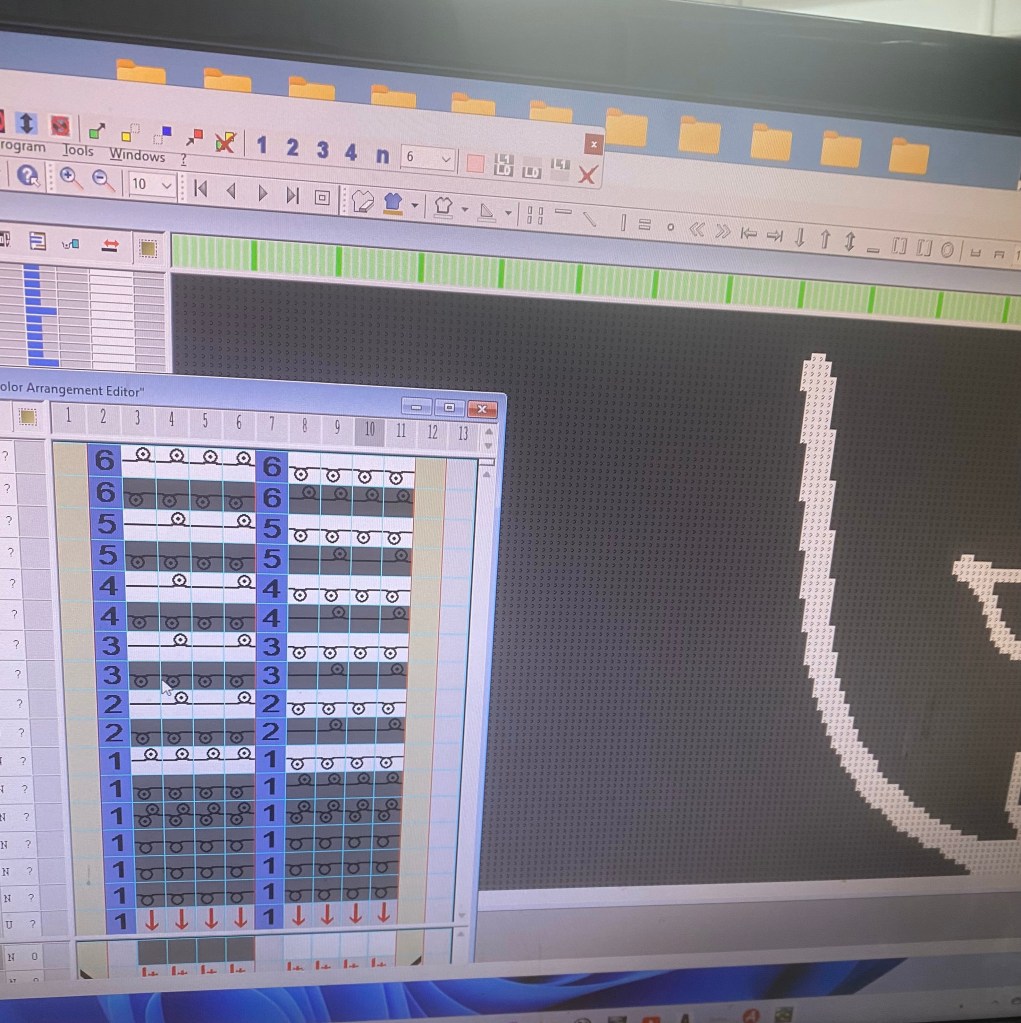Viewport: 1021px width, 1023px height.
Task: Click the blue help question mark icon
Action: 28,176
